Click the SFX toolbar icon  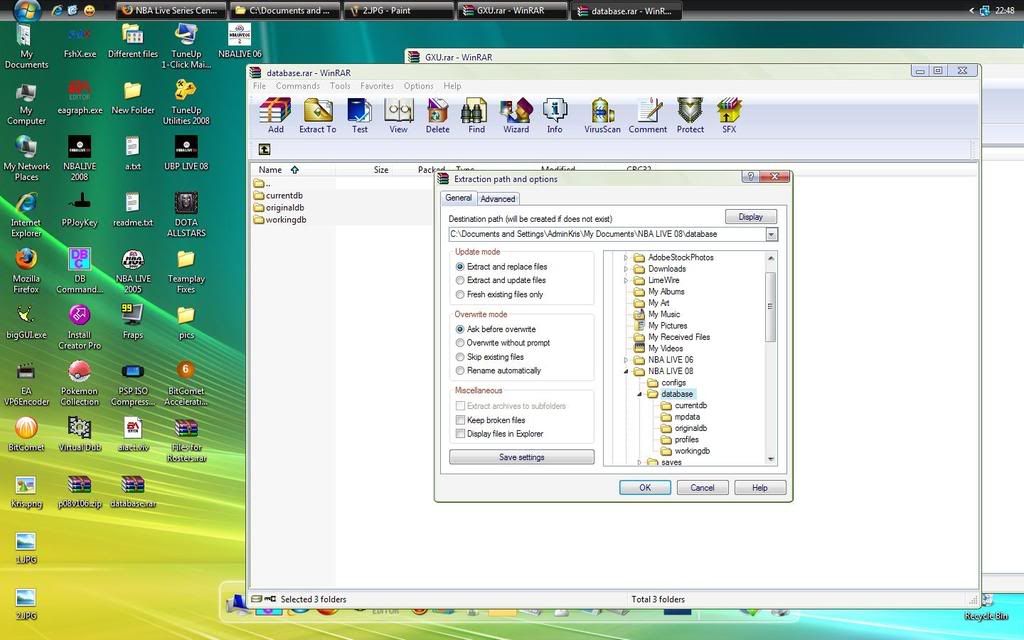[x=729, y=116]
